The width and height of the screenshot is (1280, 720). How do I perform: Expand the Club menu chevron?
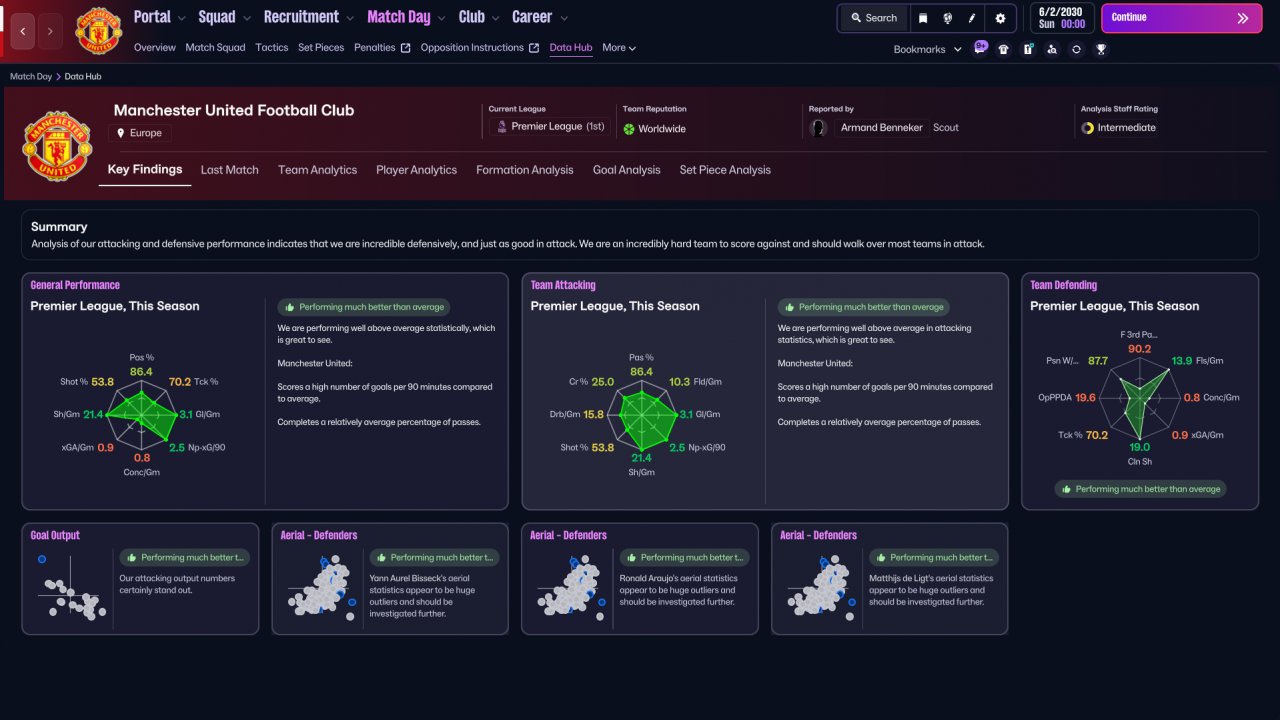(x=495, y=18)
